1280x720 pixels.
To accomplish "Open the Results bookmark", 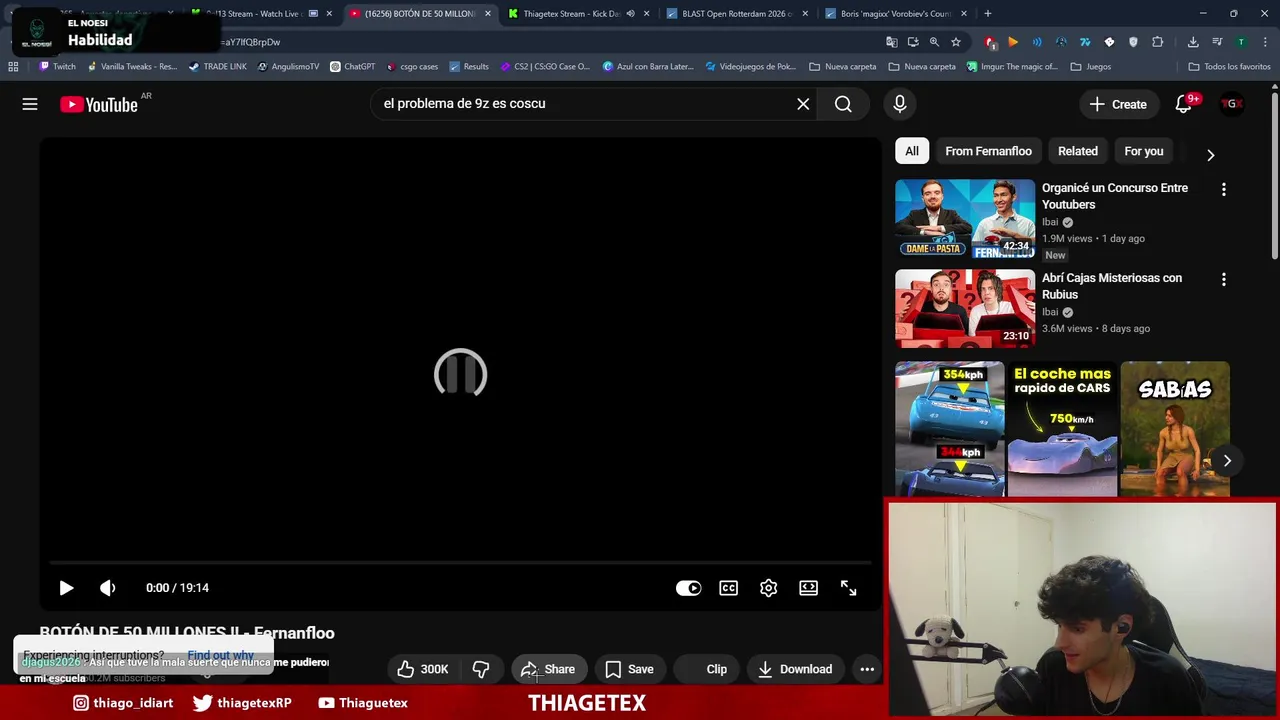I will 469,67.
